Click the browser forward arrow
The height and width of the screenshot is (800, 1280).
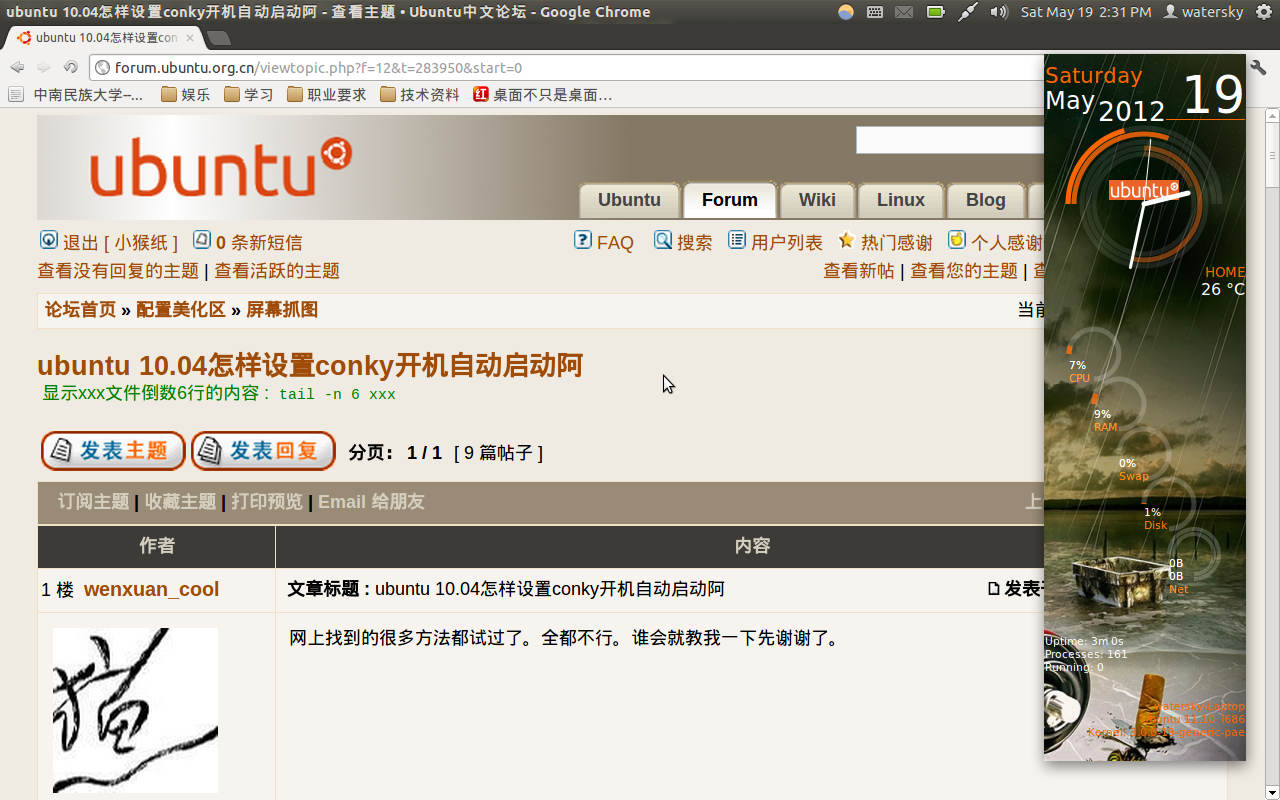(x=43, y=67)
